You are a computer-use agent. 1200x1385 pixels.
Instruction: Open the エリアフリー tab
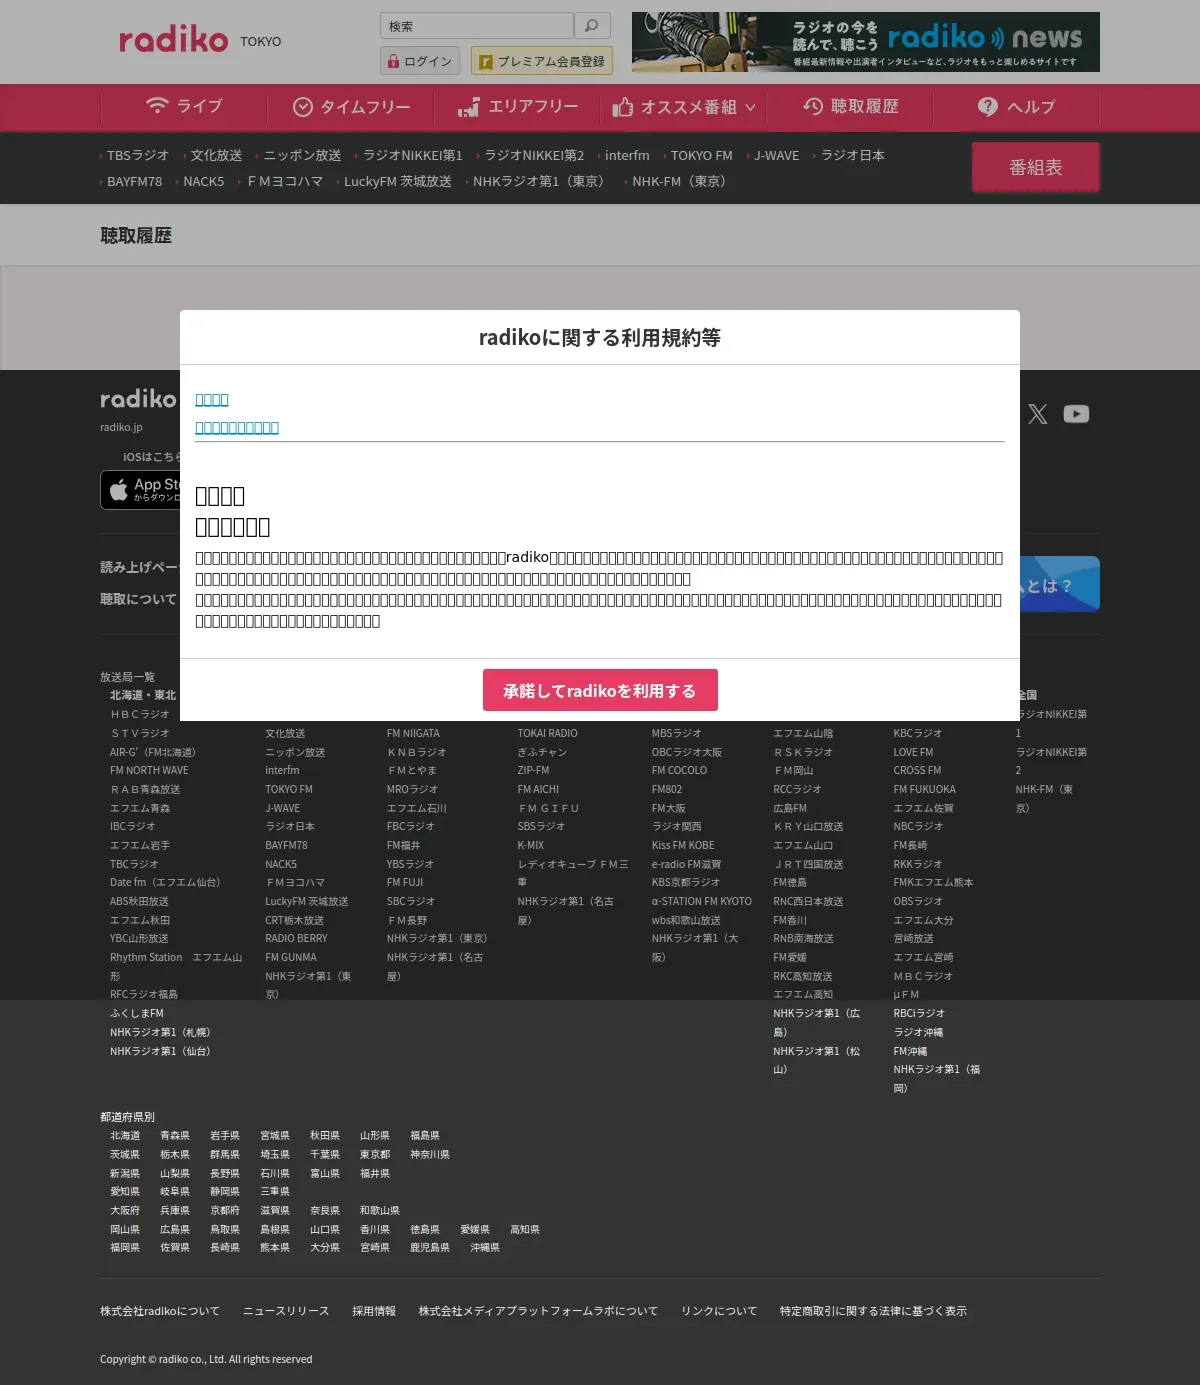coord(518,107)
